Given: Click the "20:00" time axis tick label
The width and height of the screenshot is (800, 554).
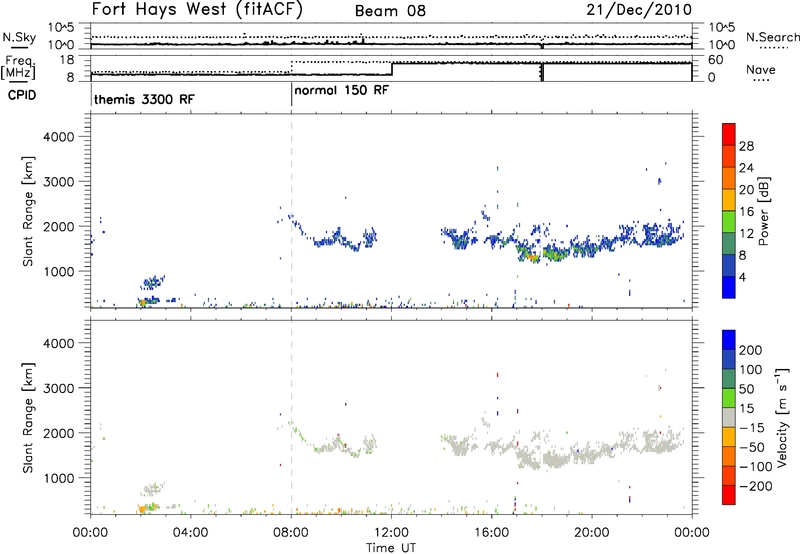Looking at the screenshot, I should coord(592,533).
